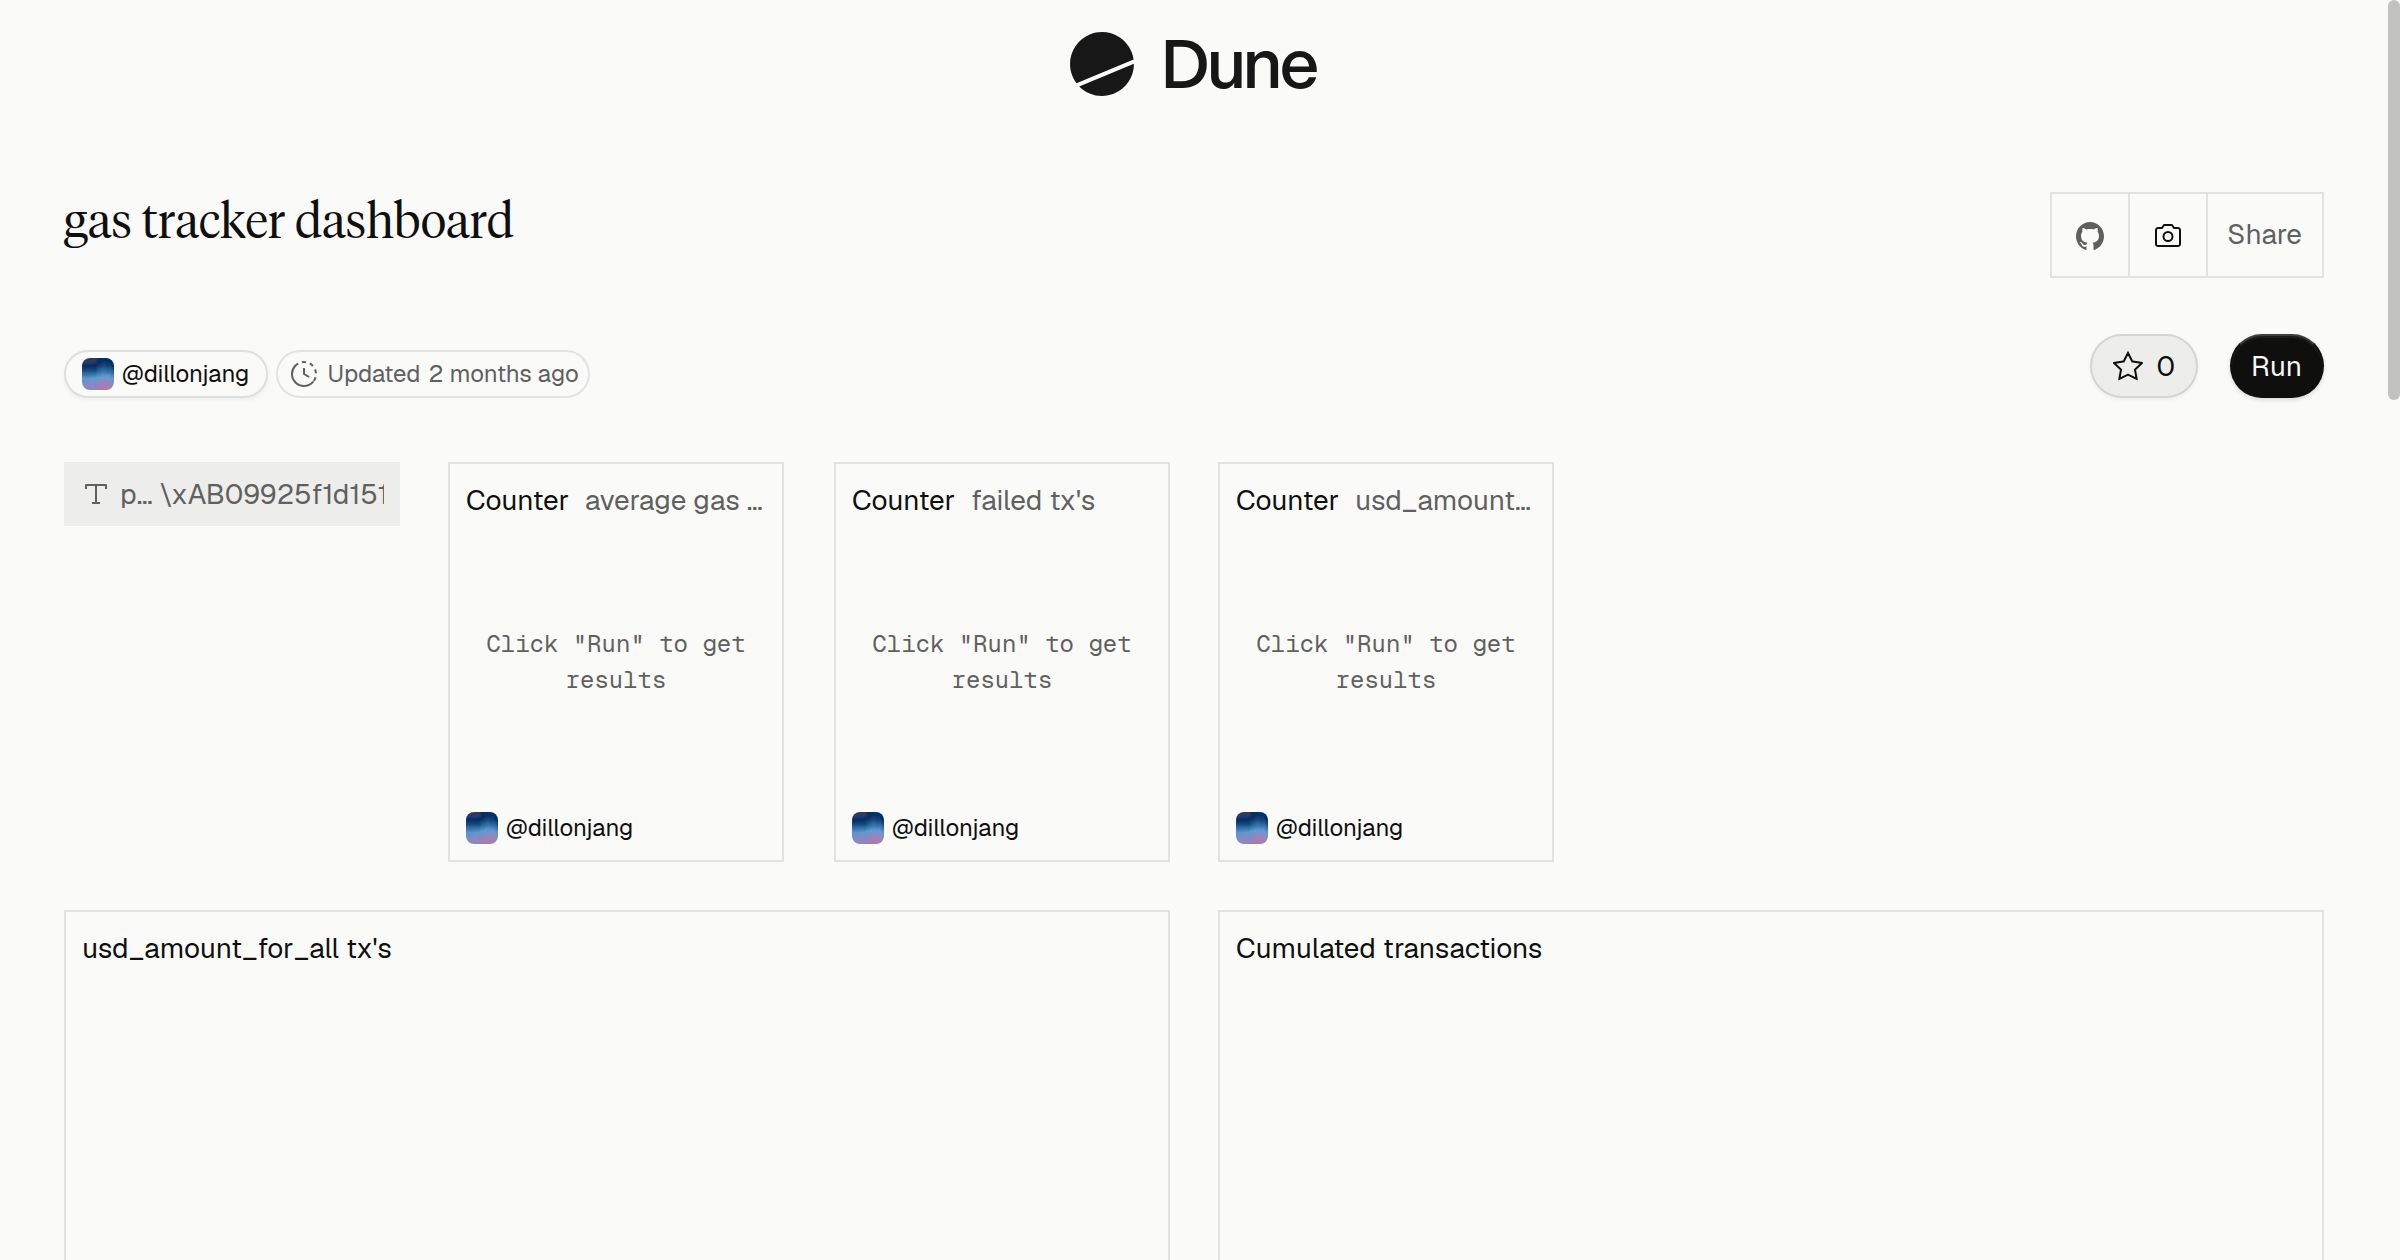This screenshot has width=2400, height=1260.
Task: Click the camera screenshot icon
Action: (x=2167, y=235)
